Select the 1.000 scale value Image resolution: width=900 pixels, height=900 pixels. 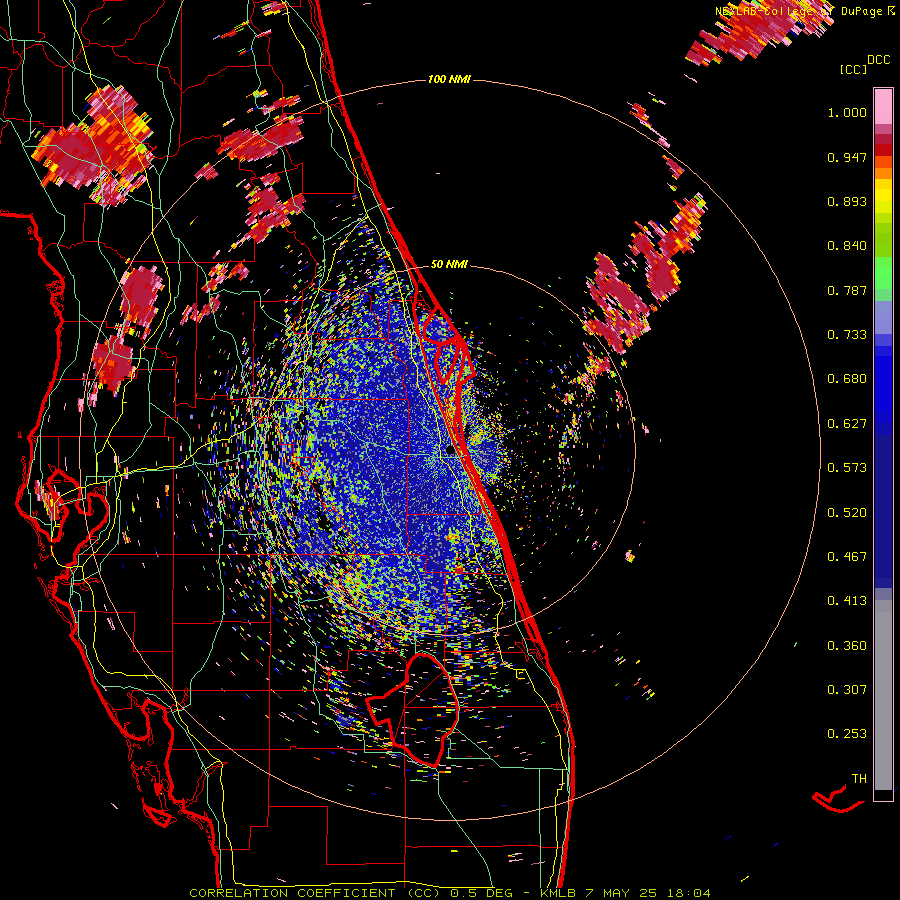(847, 112)
